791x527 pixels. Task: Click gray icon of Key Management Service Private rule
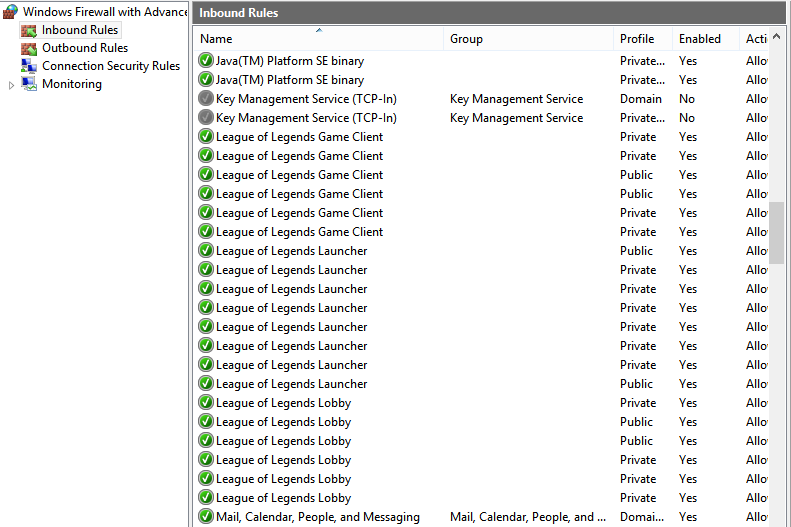205,118
